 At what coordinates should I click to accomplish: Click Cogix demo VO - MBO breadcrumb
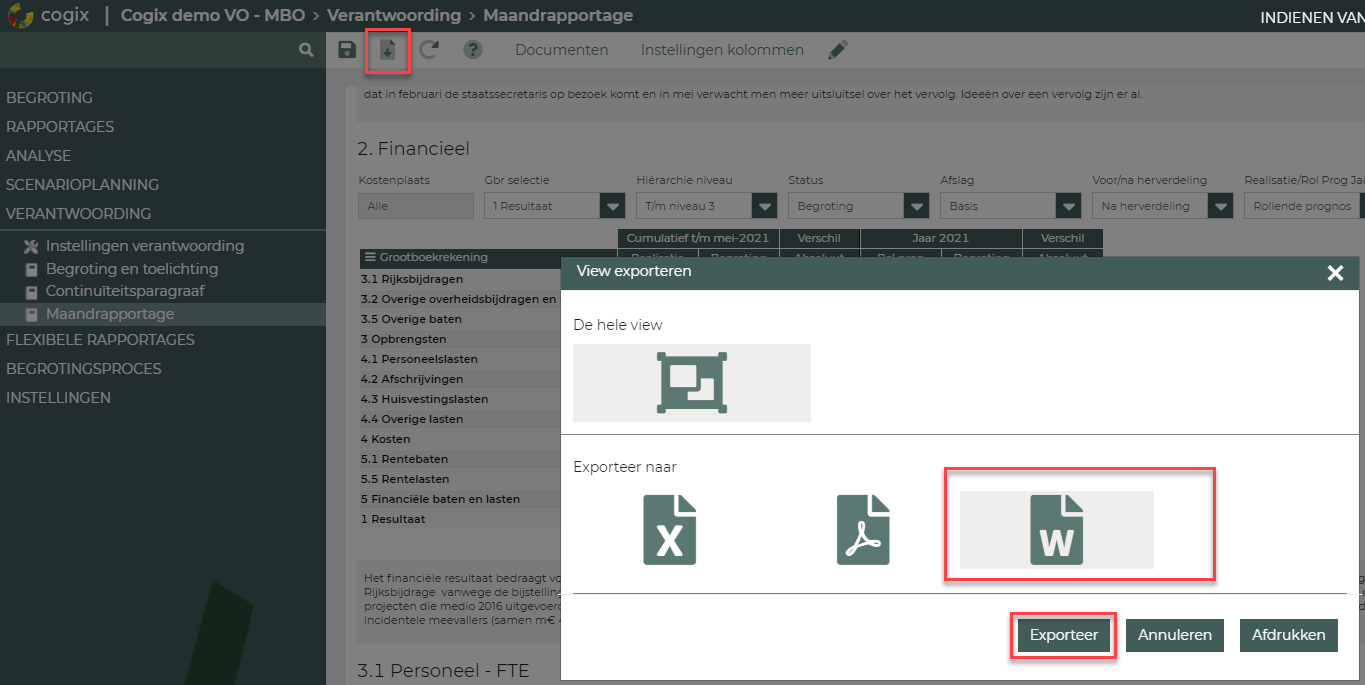pos(214,16)
